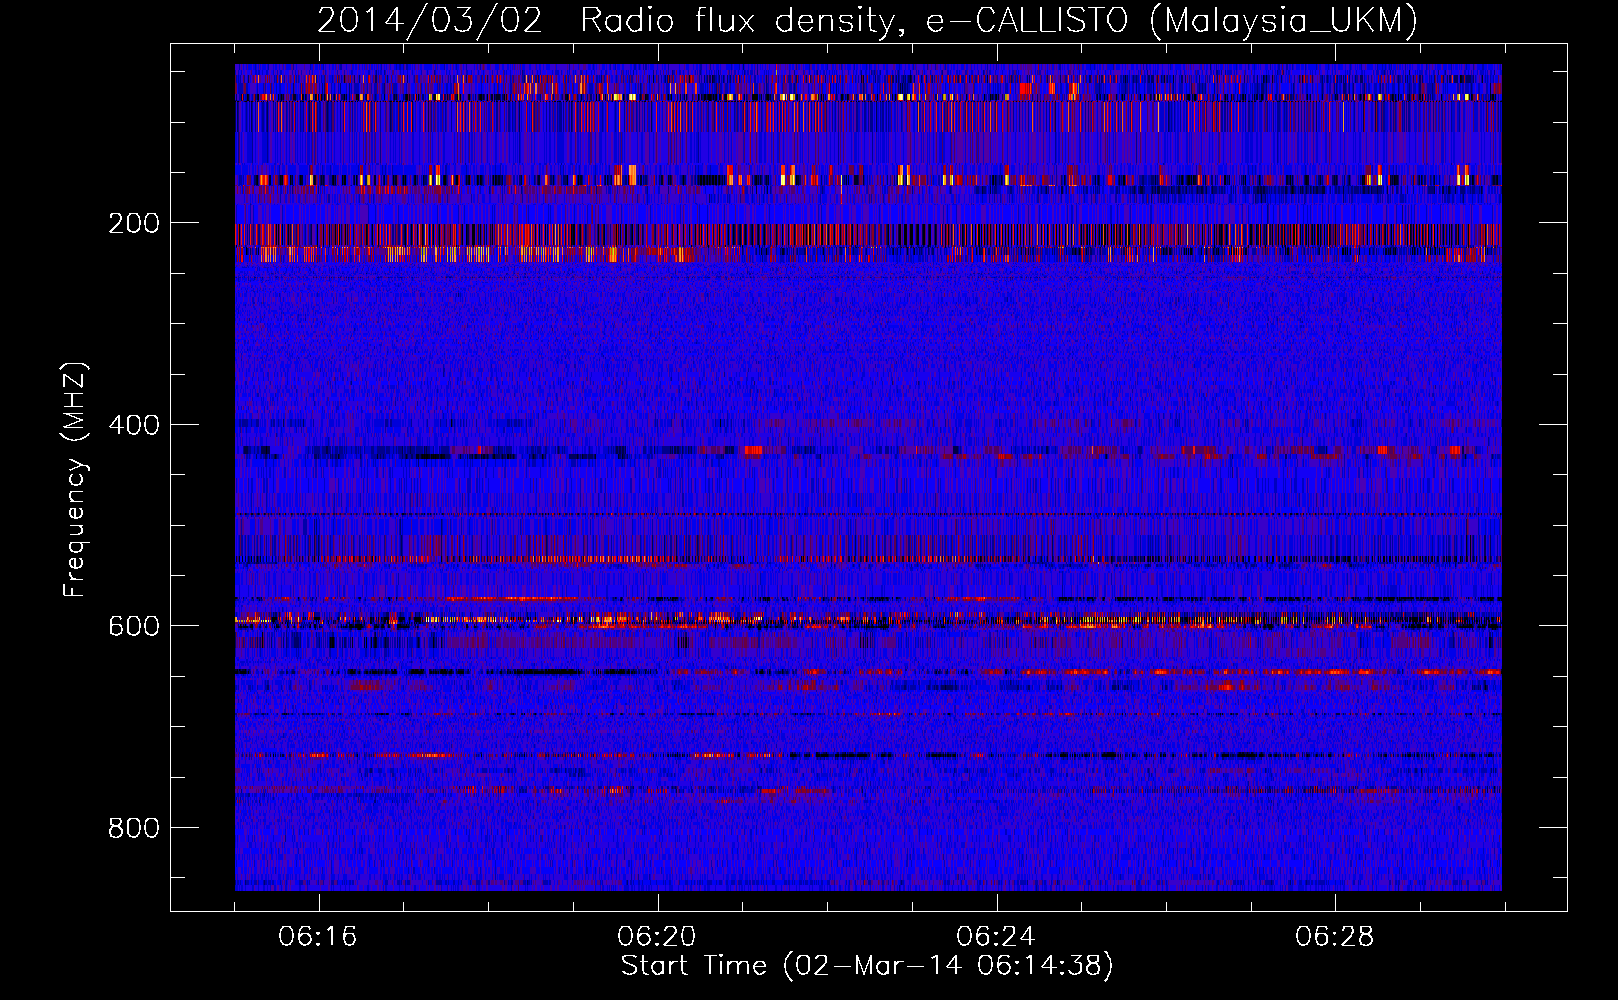Select the 'Frequency (MHZ)' y-axis label
The height and width of the screenshot is (1000, 1618).
pyautogui.click(x=74, y=480)
